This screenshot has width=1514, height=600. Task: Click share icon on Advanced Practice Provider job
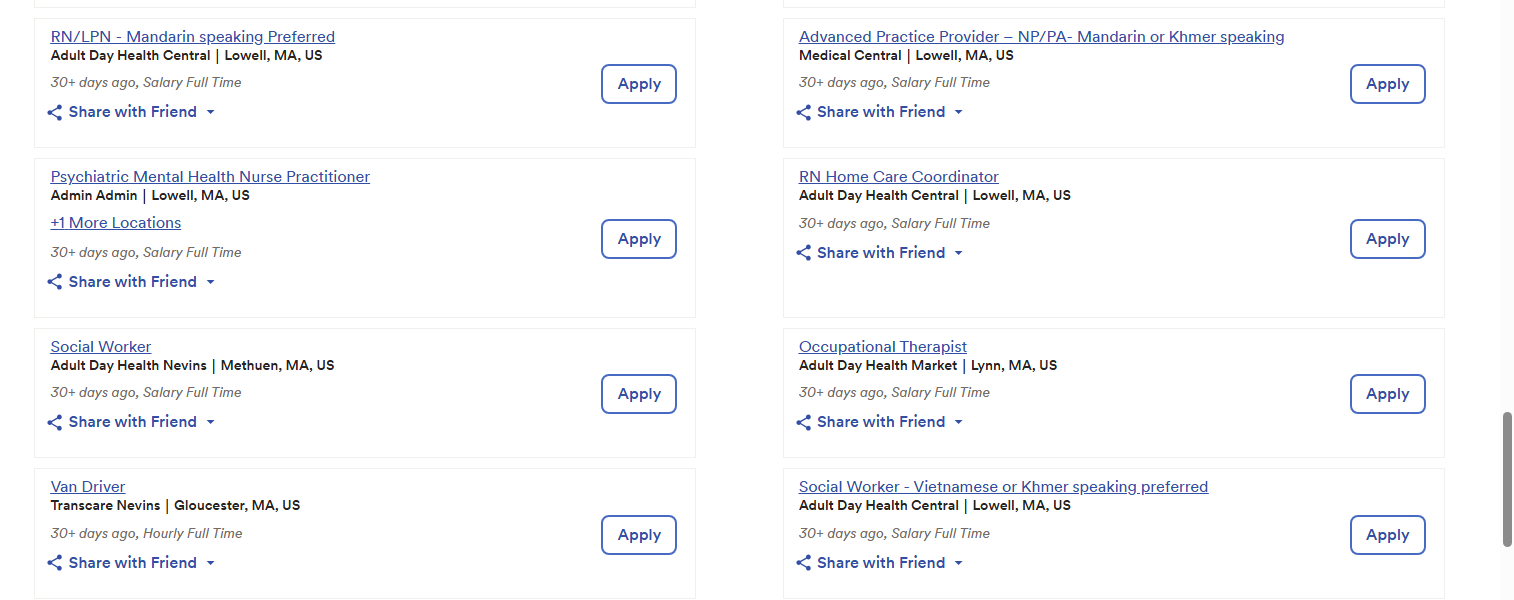(803, 113)
